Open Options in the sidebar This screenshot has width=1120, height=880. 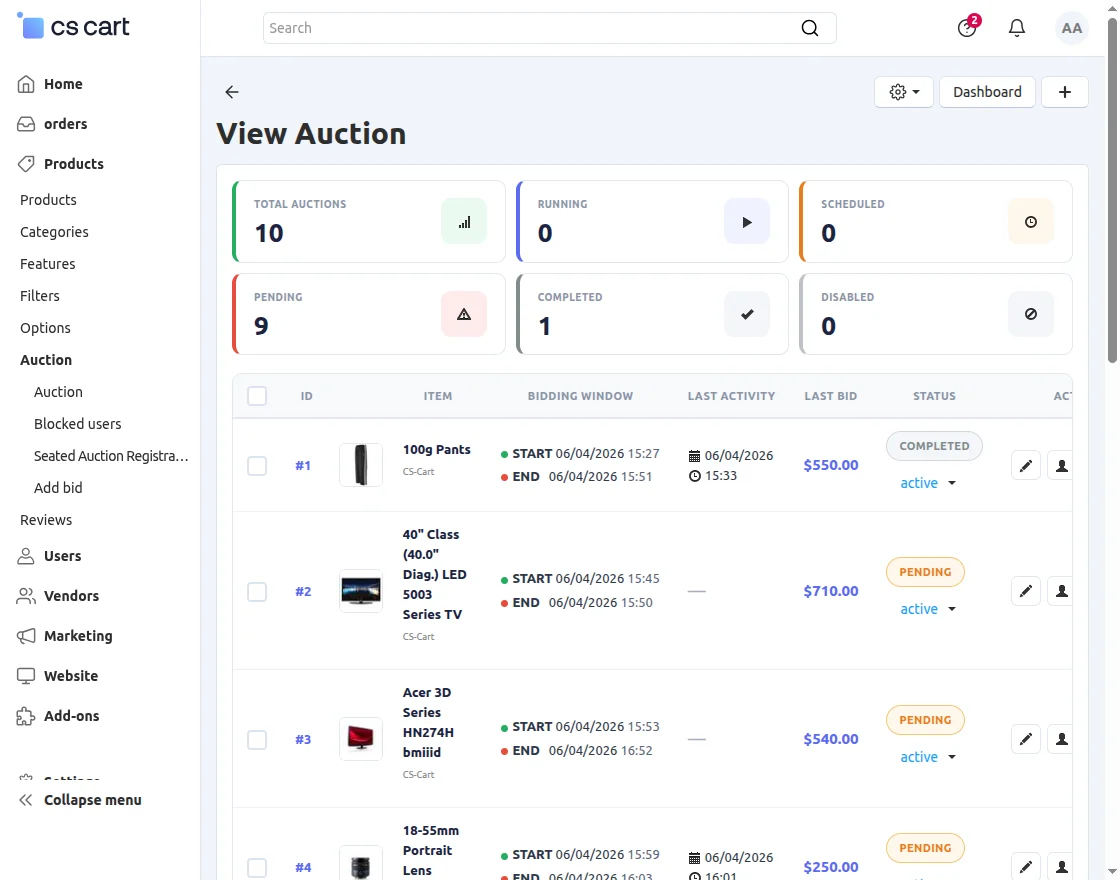pos(45,328)
